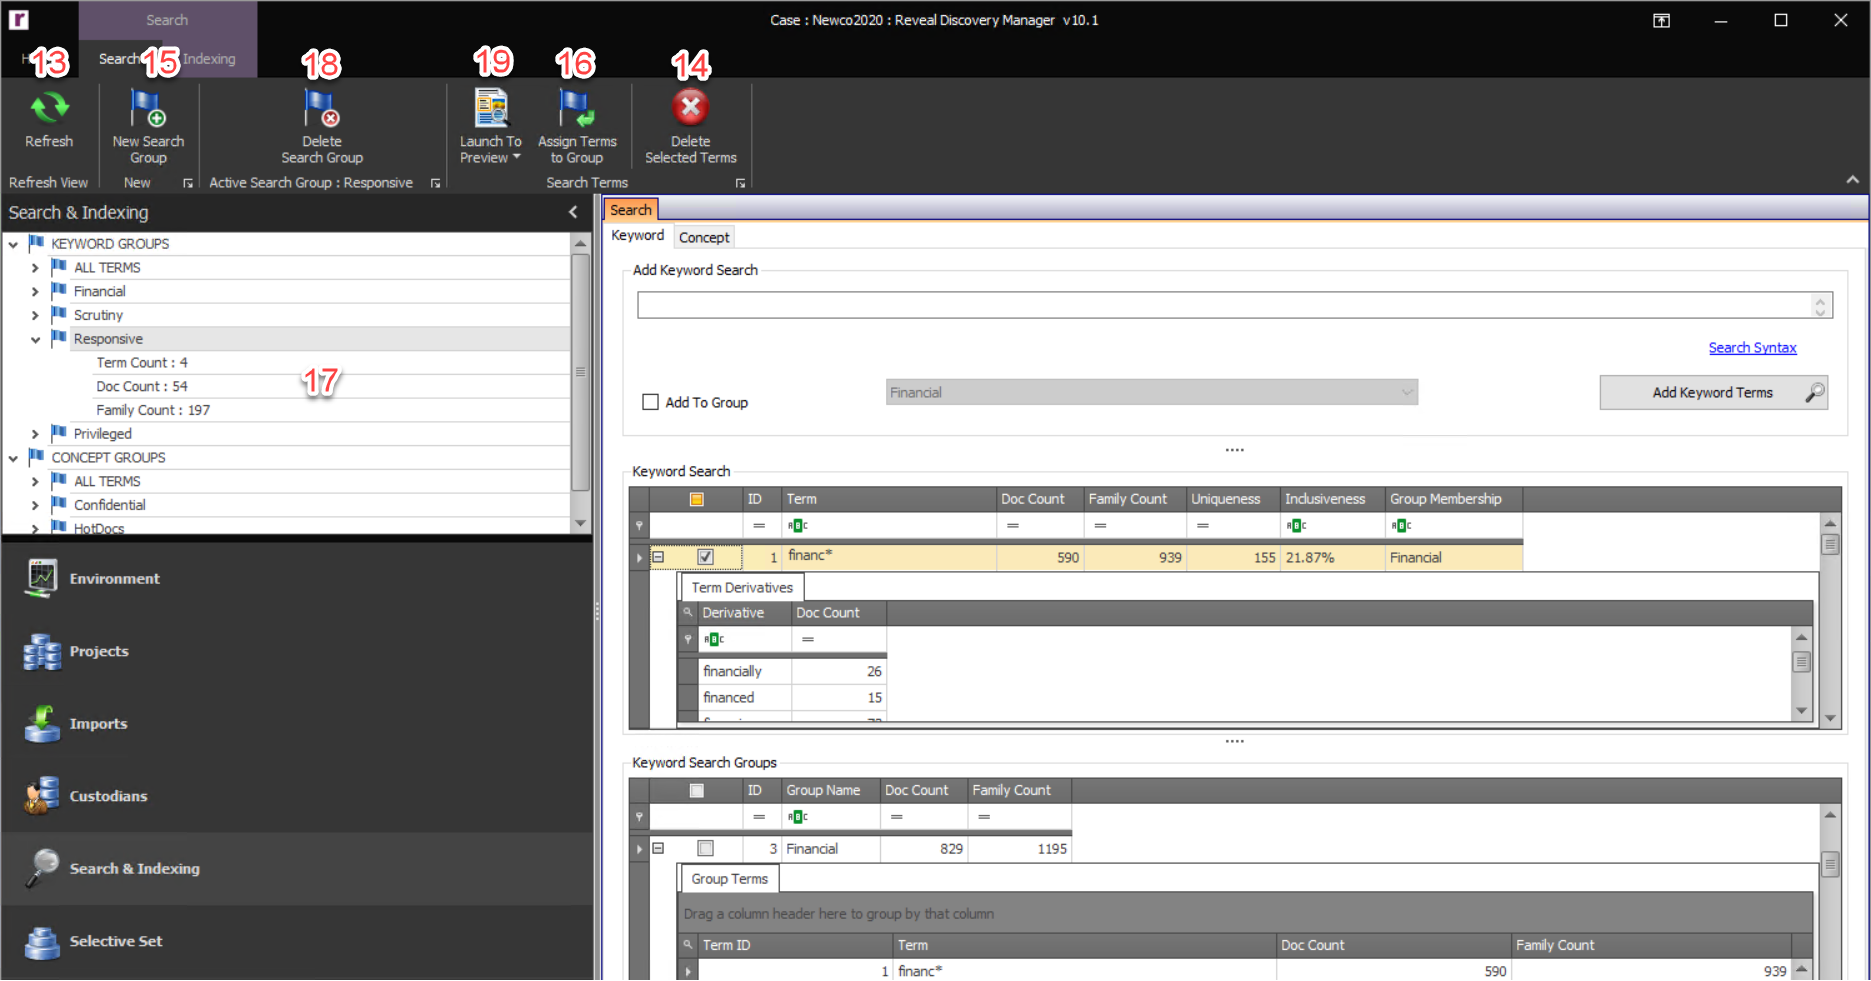
Task: Open Launch To Preview tool
Action: tap(490, 125)
